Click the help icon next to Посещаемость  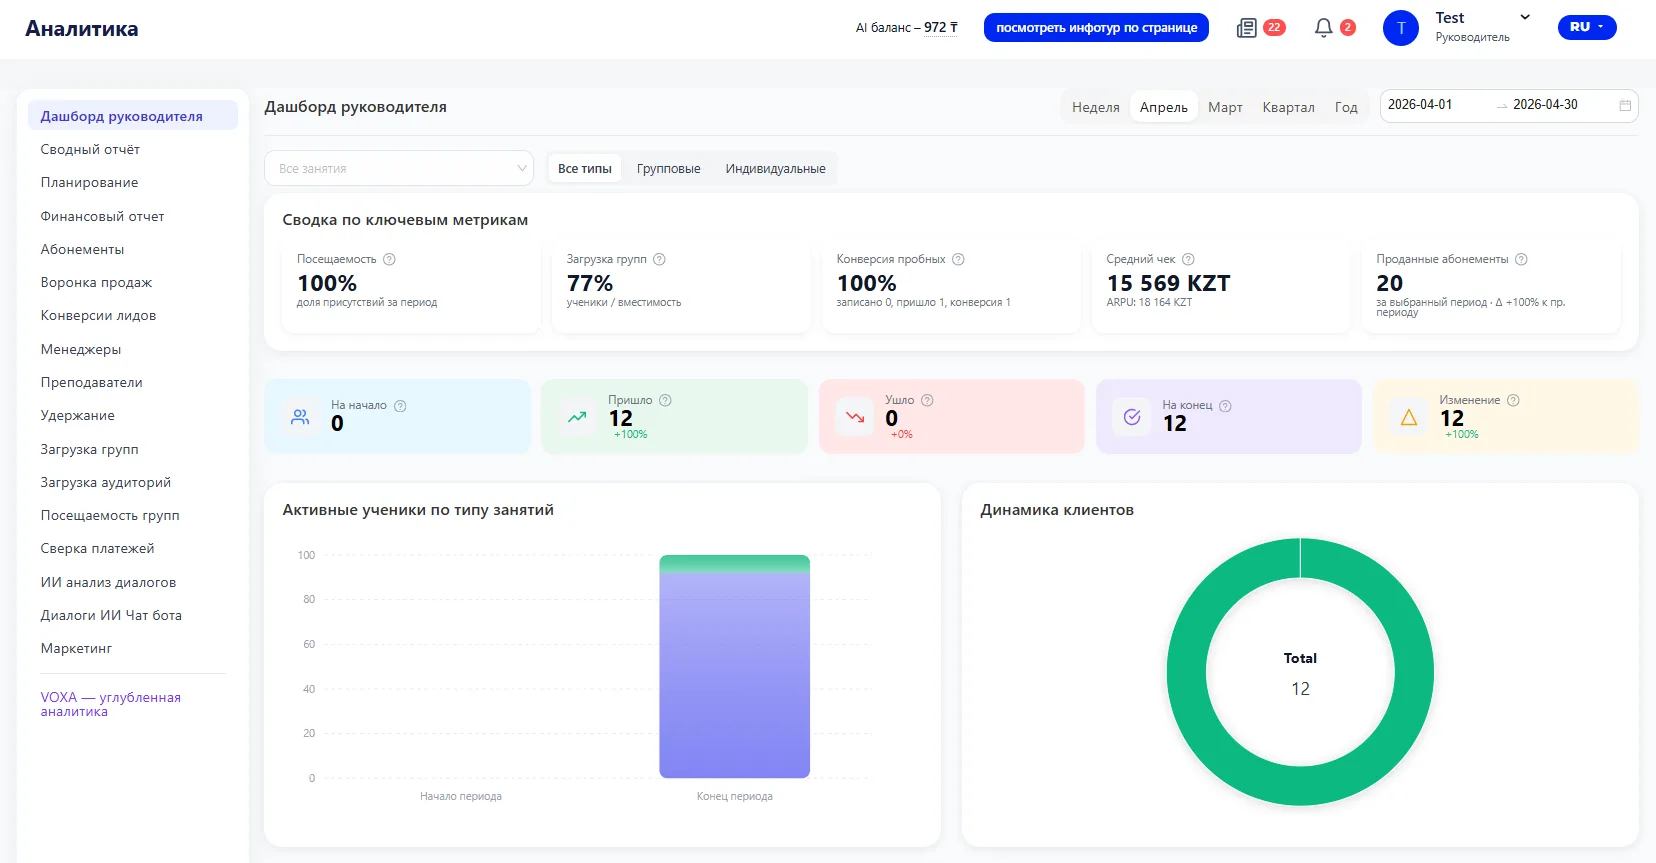click(x=390, y=259)
